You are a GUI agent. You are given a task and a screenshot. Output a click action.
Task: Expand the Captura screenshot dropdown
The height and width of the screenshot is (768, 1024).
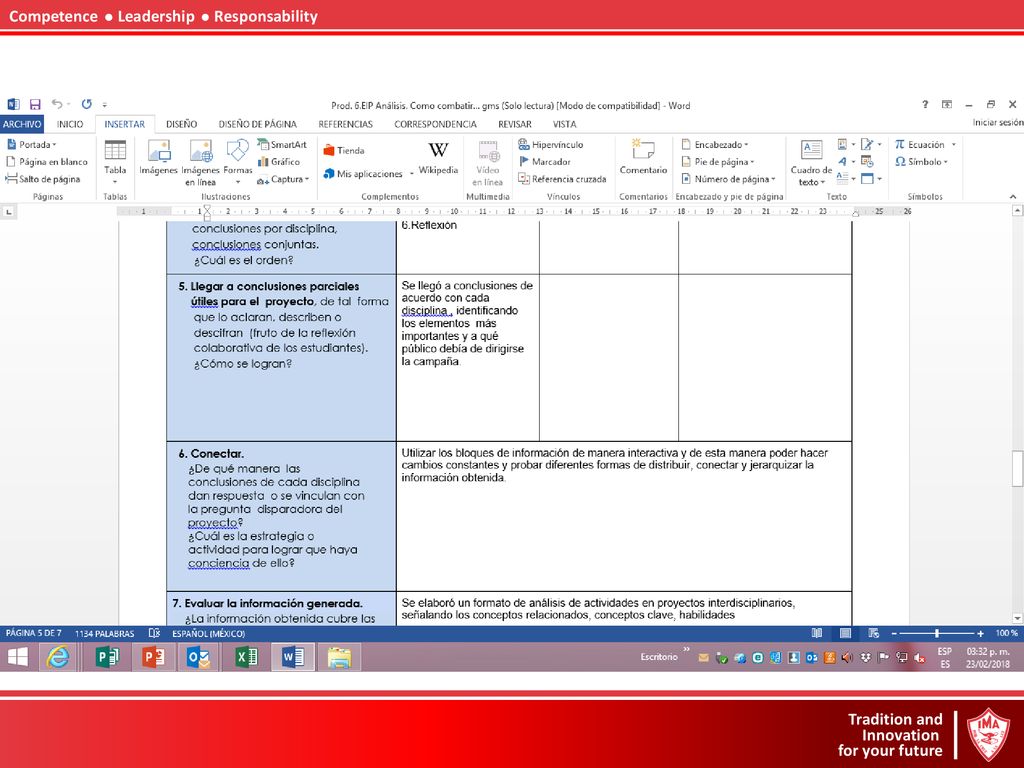pos(282,178)
